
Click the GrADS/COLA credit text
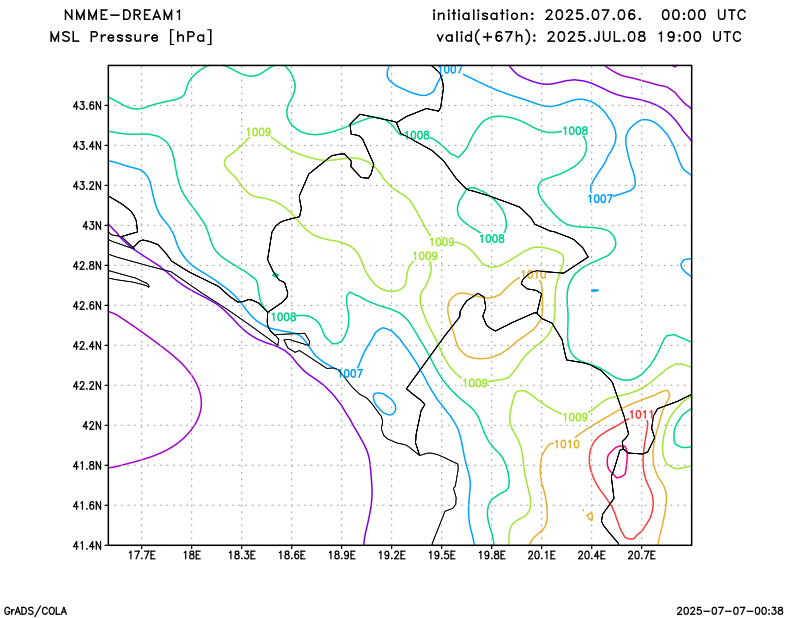coord(35,611)
